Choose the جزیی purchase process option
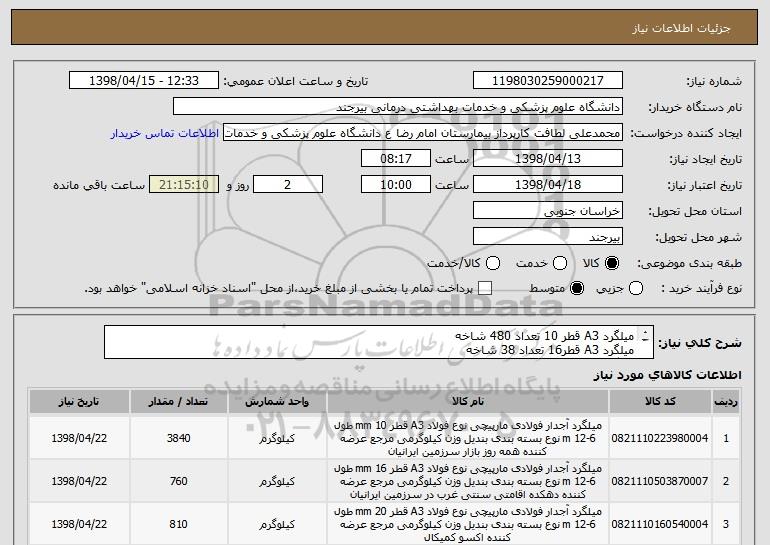Image resolution: width=770 pixels, height=545 pixels. [x=635, y=288]
